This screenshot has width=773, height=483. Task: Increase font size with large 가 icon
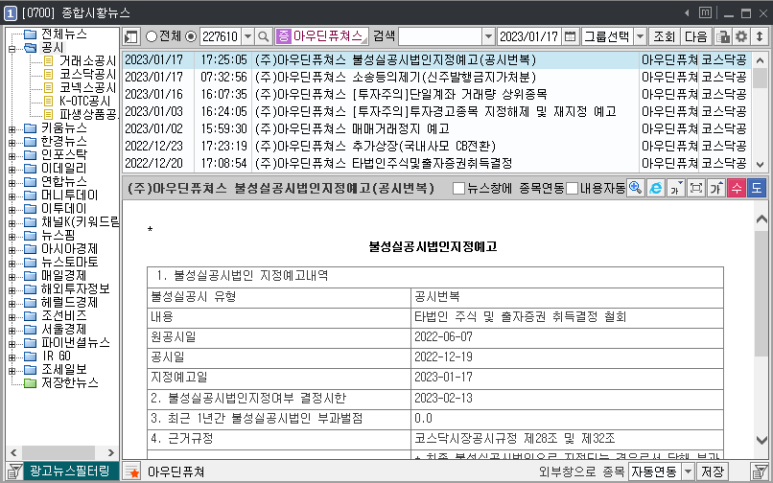point(716,188)
